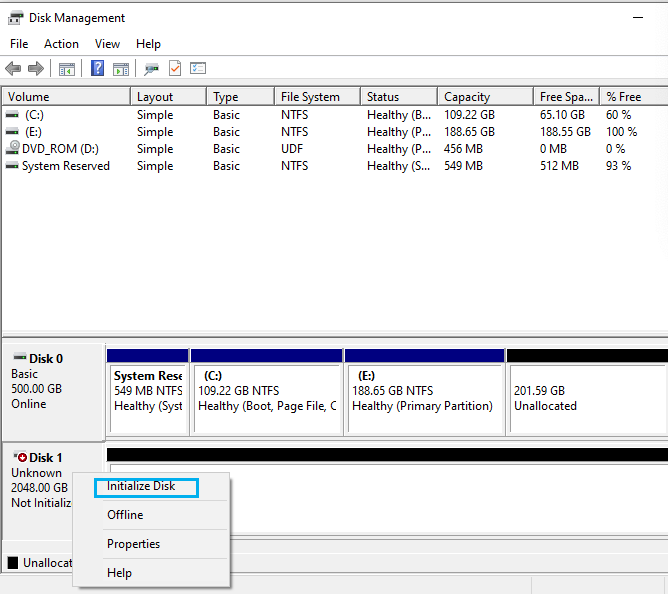
Task: Click the Back arrow toolbar icon
Action: (13, 68)
